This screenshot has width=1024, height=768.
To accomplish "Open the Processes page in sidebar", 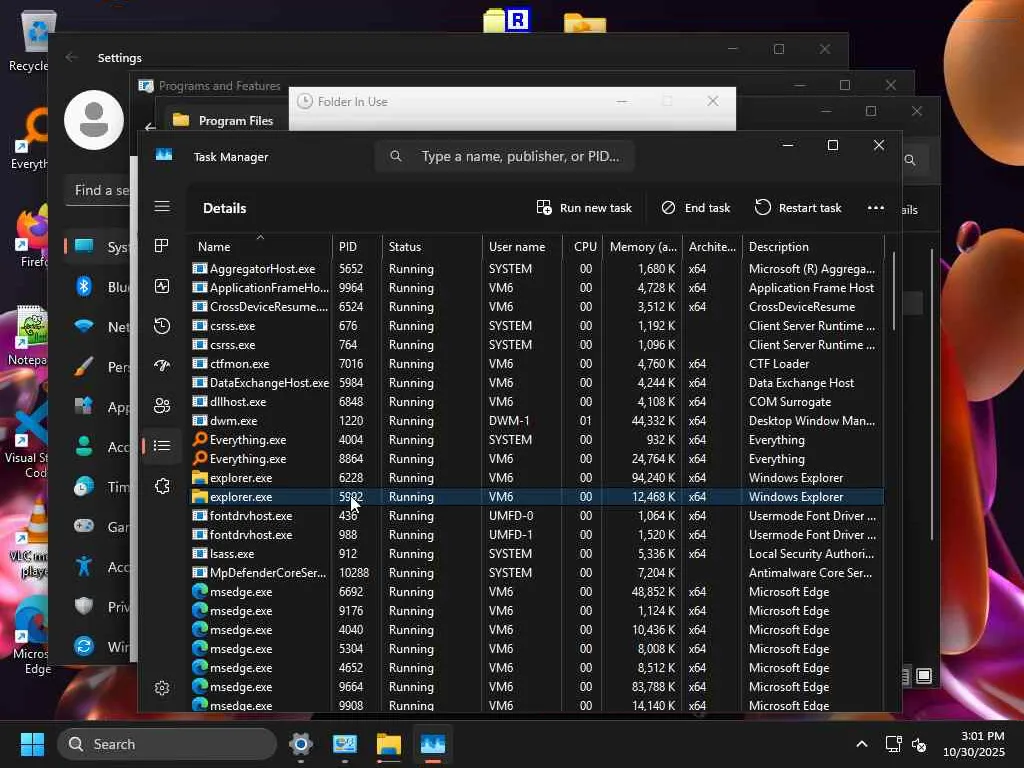I will 162,246.
